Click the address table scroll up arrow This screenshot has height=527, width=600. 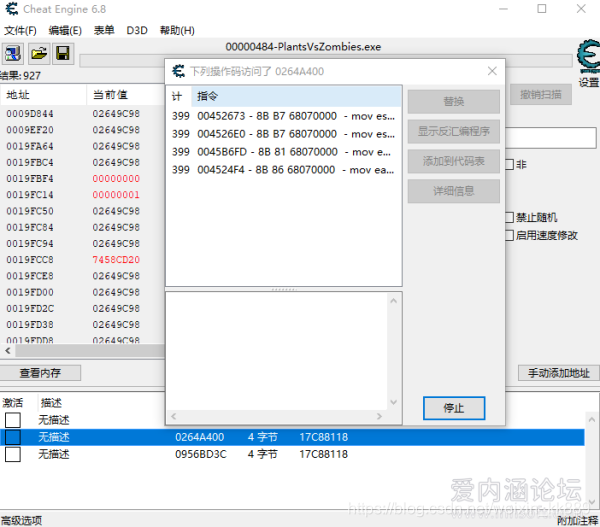click(x=592, y=420)
